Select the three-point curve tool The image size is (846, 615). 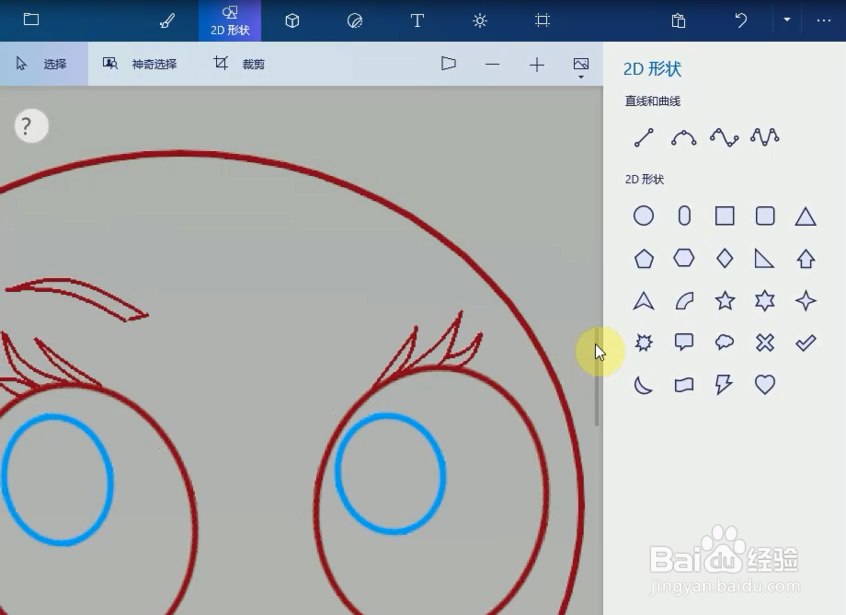click(684, 138)
